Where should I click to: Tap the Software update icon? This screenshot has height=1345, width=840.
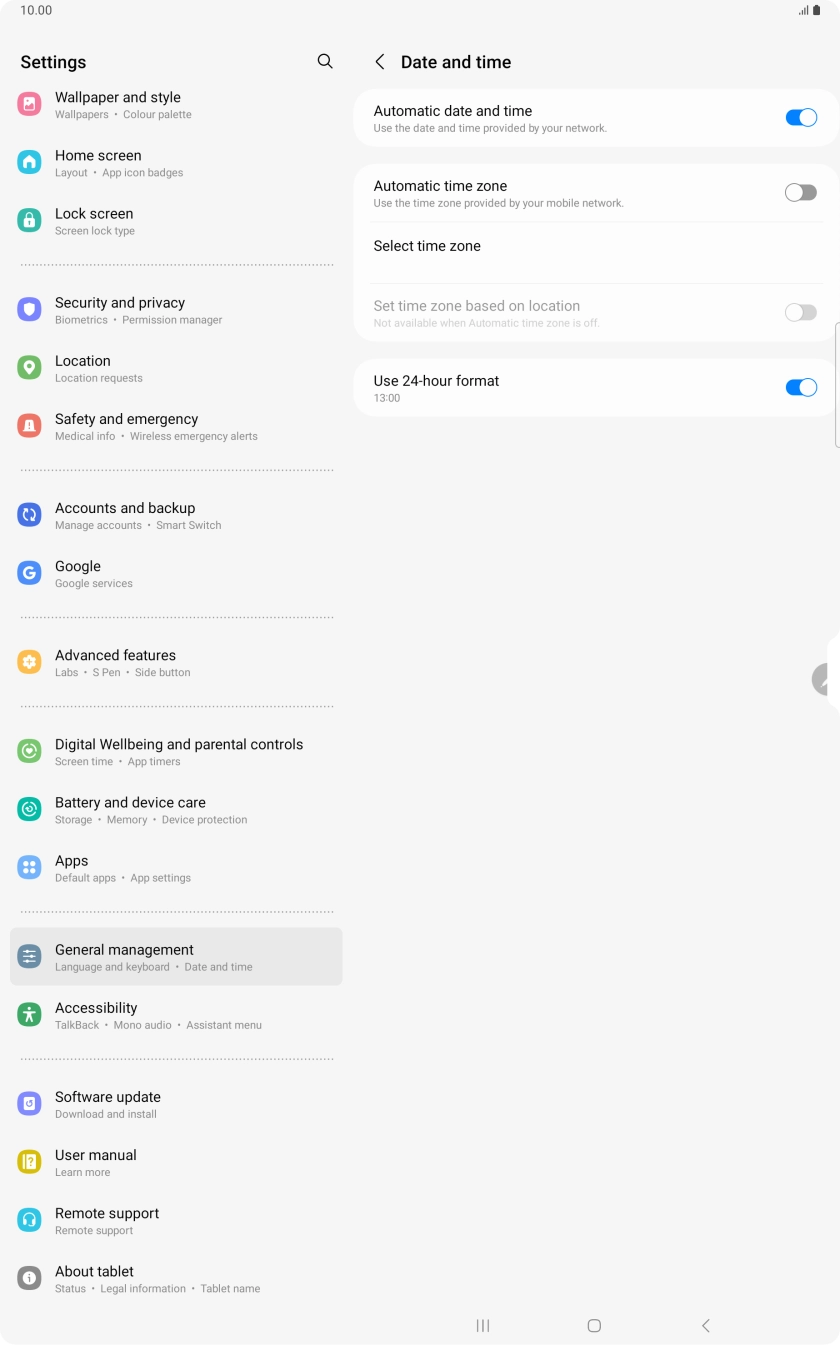[30, 1104]
